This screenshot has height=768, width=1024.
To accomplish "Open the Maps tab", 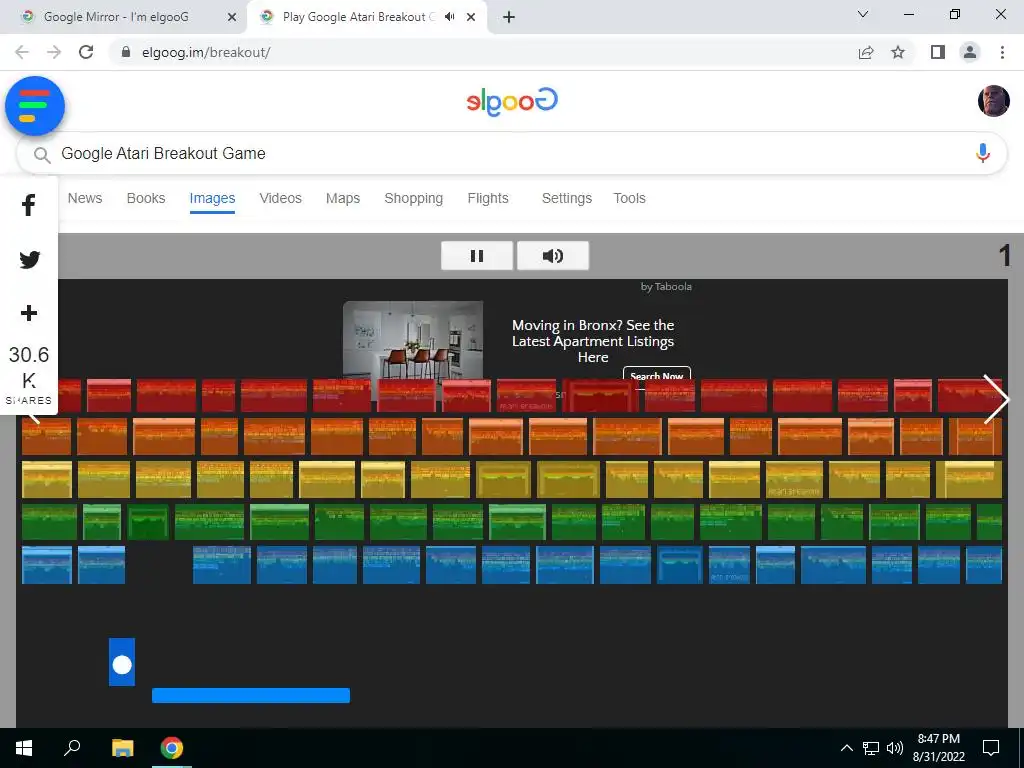I will point(343,198).
